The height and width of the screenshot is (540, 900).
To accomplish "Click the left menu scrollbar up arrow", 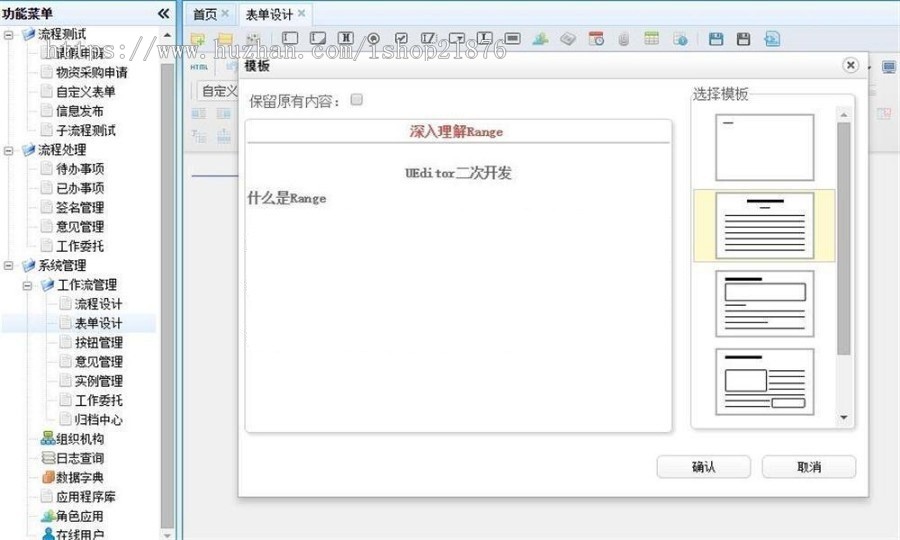I will [x=167, y=35].
